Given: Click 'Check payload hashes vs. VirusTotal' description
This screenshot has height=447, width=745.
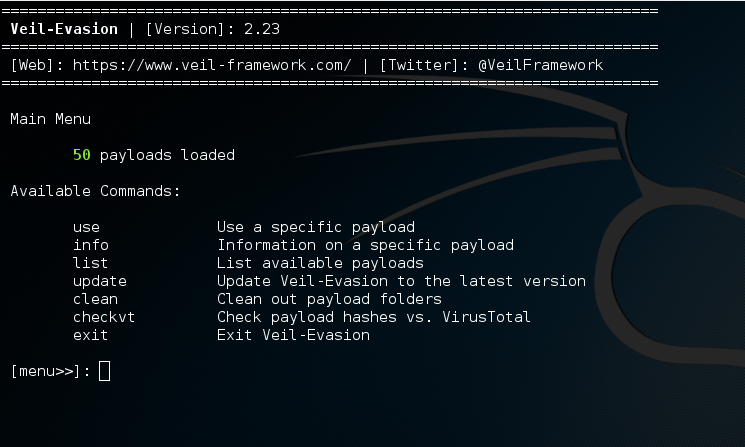Looking at the screenshot, I should tap(373, 317).
